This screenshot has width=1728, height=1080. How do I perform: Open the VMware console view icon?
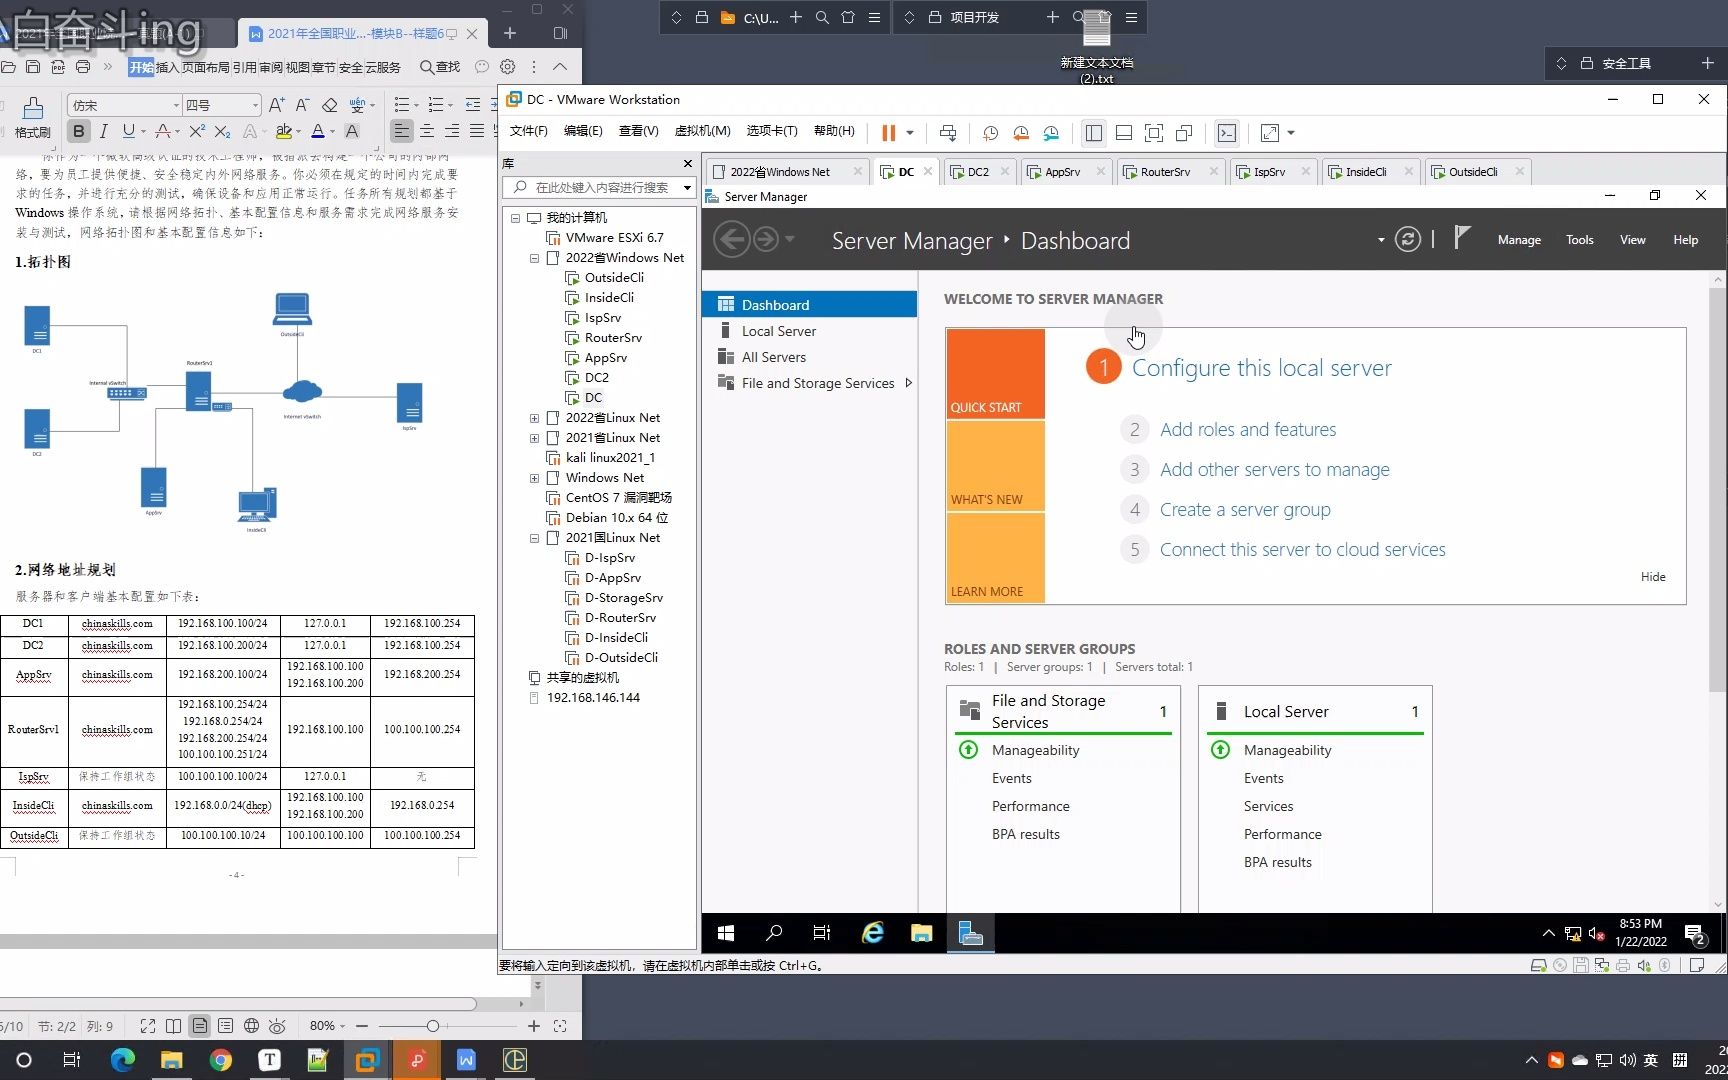tap(1227, 133)
